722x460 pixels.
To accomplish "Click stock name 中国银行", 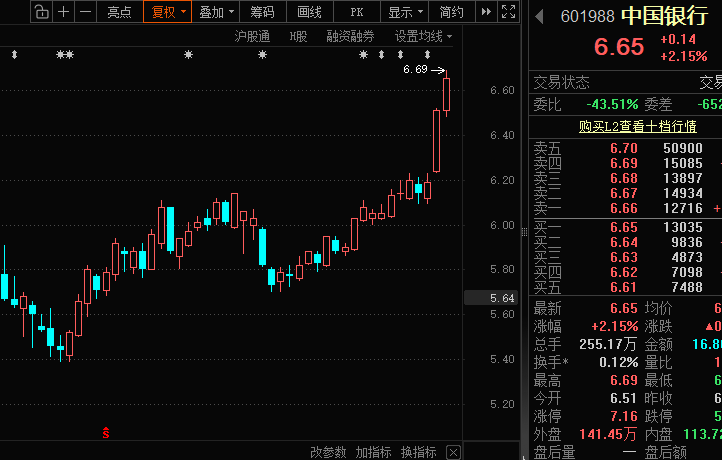I will 664,16.
